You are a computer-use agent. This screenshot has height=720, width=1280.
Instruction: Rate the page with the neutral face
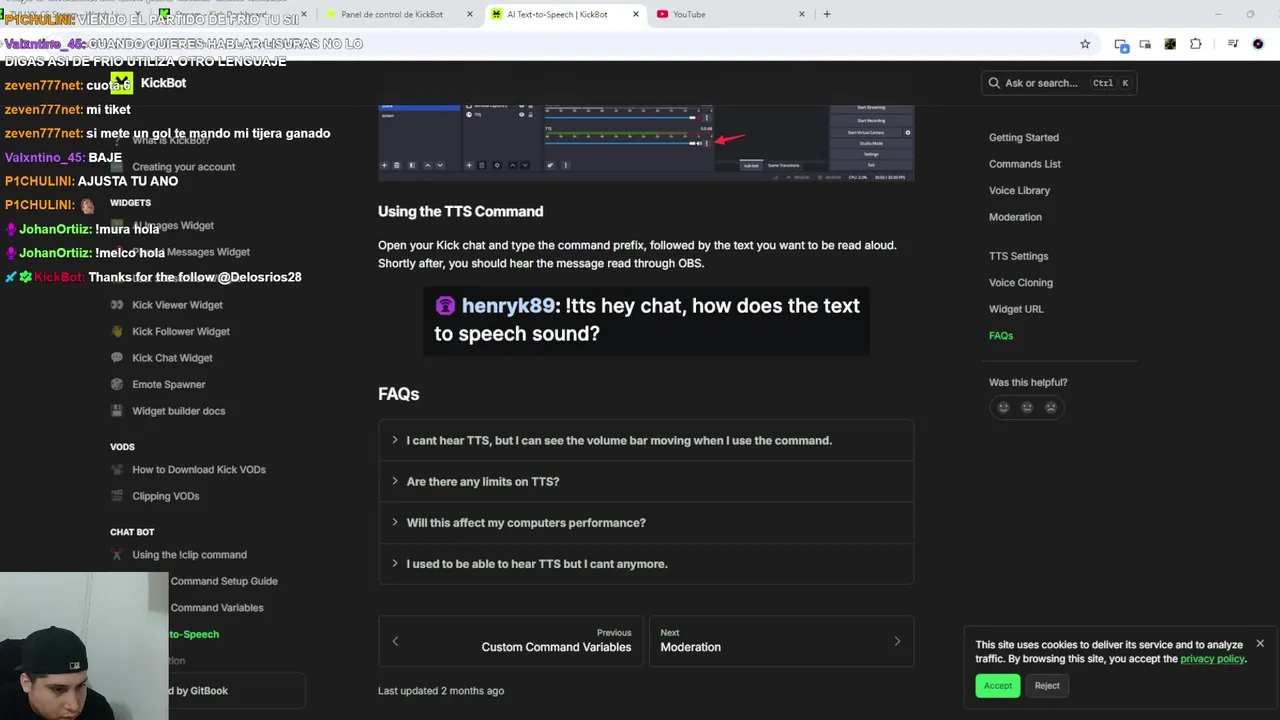tap(1027, 407)
